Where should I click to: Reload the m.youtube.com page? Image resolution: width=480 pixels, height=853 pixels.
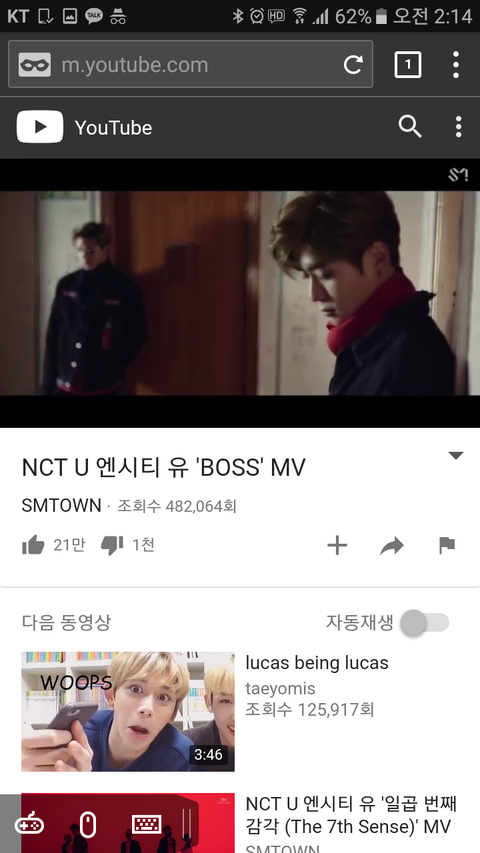353,65
